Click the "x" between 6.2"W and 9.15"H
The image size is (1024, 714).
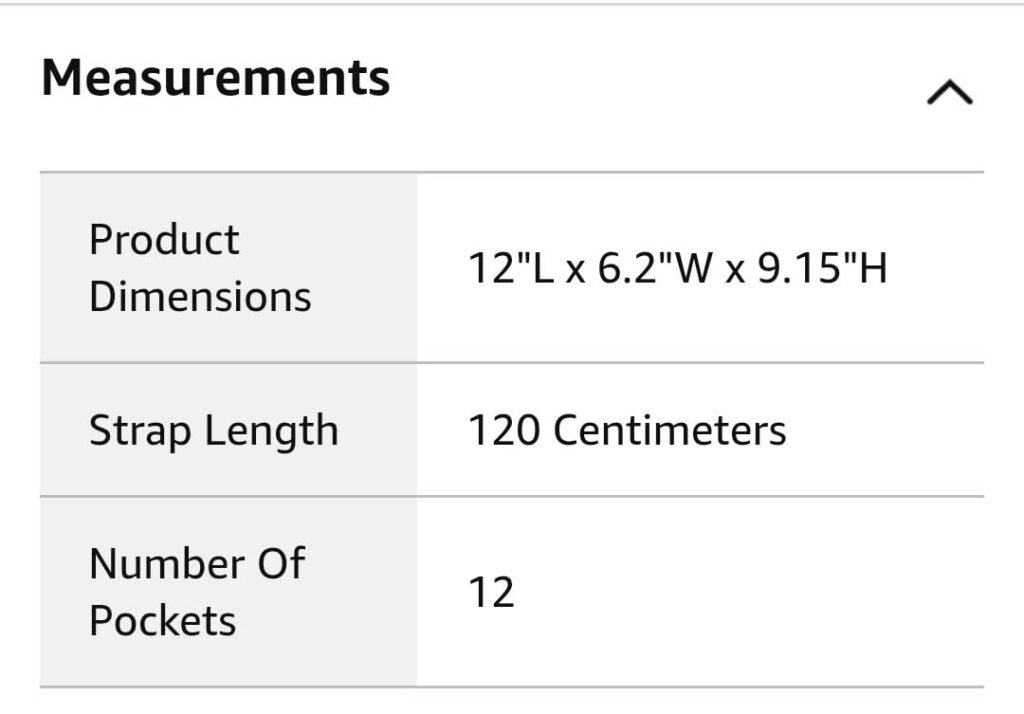click(x=735, y=270)
